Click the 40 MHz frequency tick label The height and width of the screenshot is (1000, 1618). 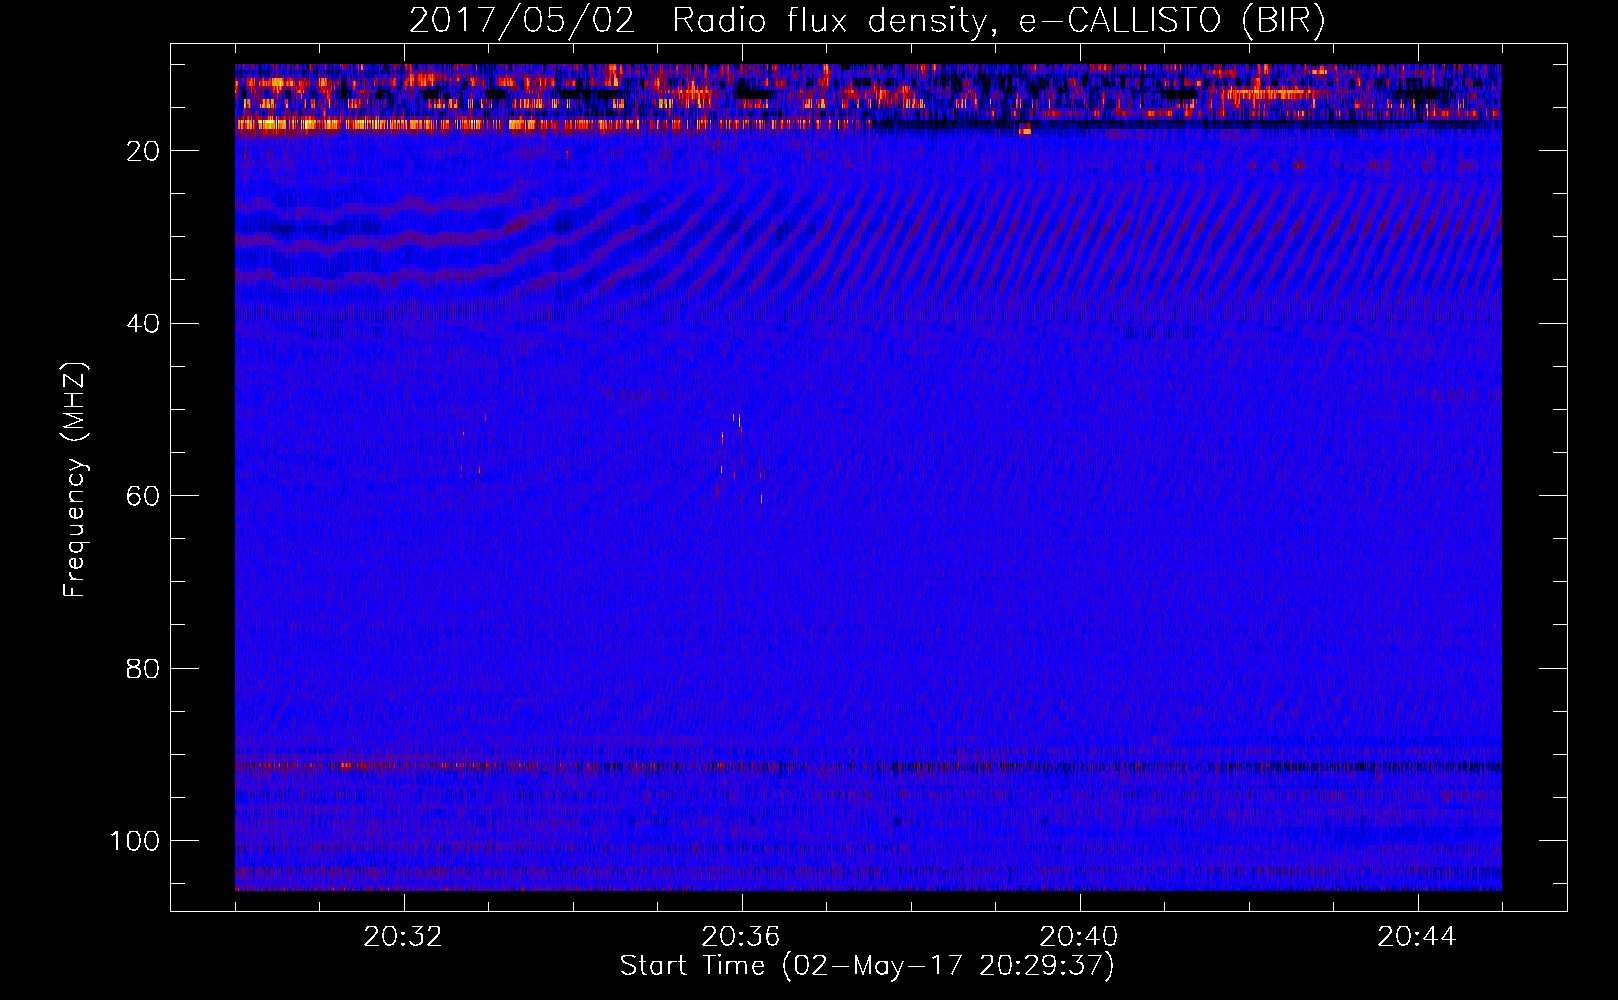tap(143, 324)
